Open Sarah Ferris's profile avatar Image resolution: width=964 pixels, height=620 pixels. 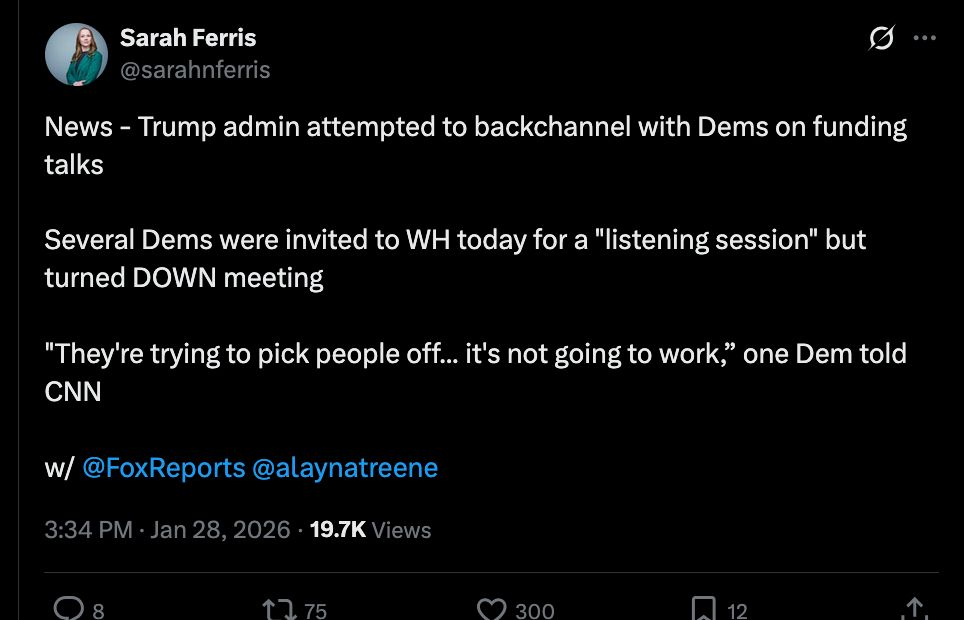pyautogui.click(x=76, y=54)
